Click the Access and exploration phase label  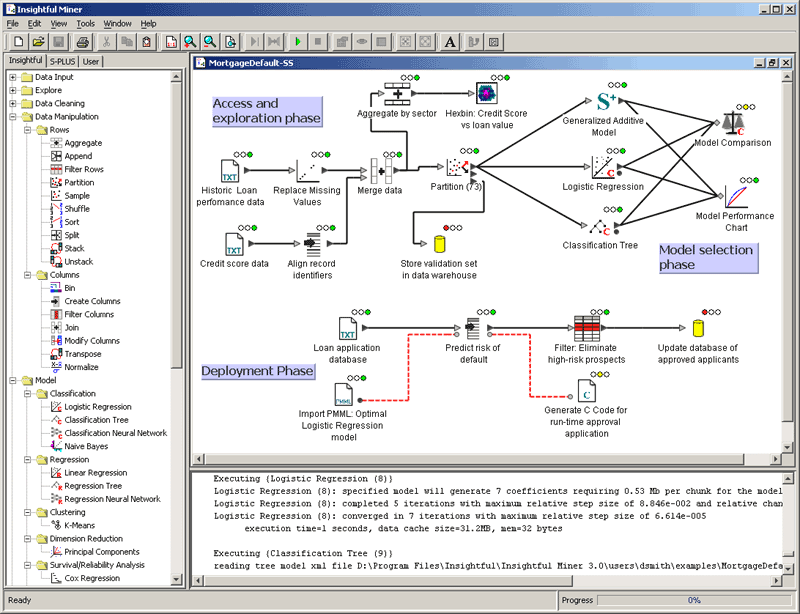coord(267,111)
